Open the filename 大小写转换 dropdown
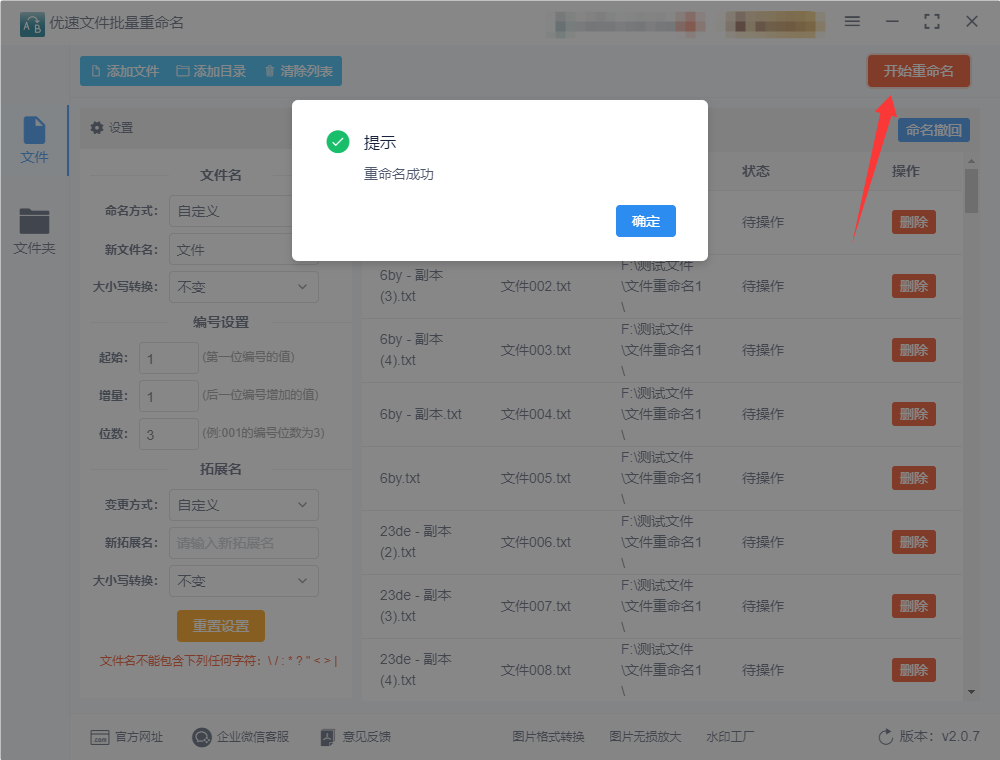The height and width of the screenshot is (760, 1000). (244, 287)
